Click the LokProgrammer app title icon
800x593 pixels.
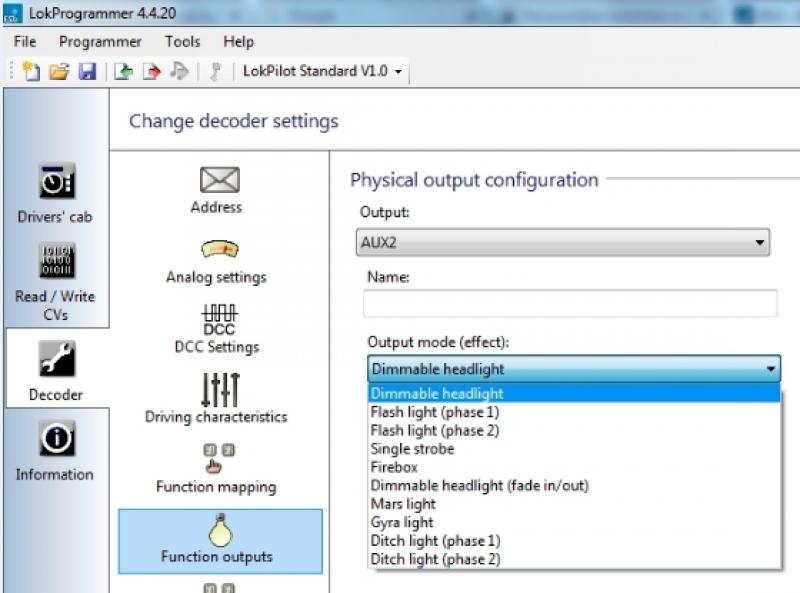12,13
